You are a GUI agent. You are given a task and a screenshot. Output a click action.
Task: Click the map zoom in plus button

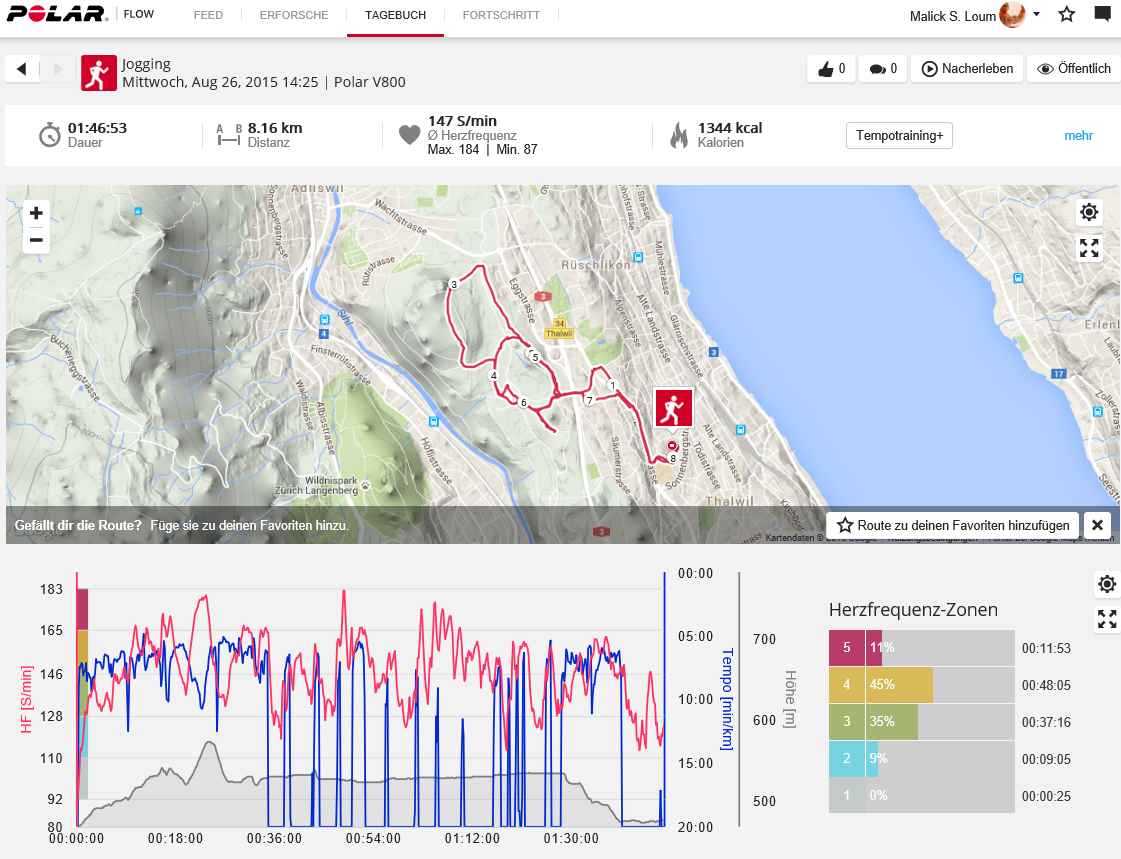[x=36, y=213]
